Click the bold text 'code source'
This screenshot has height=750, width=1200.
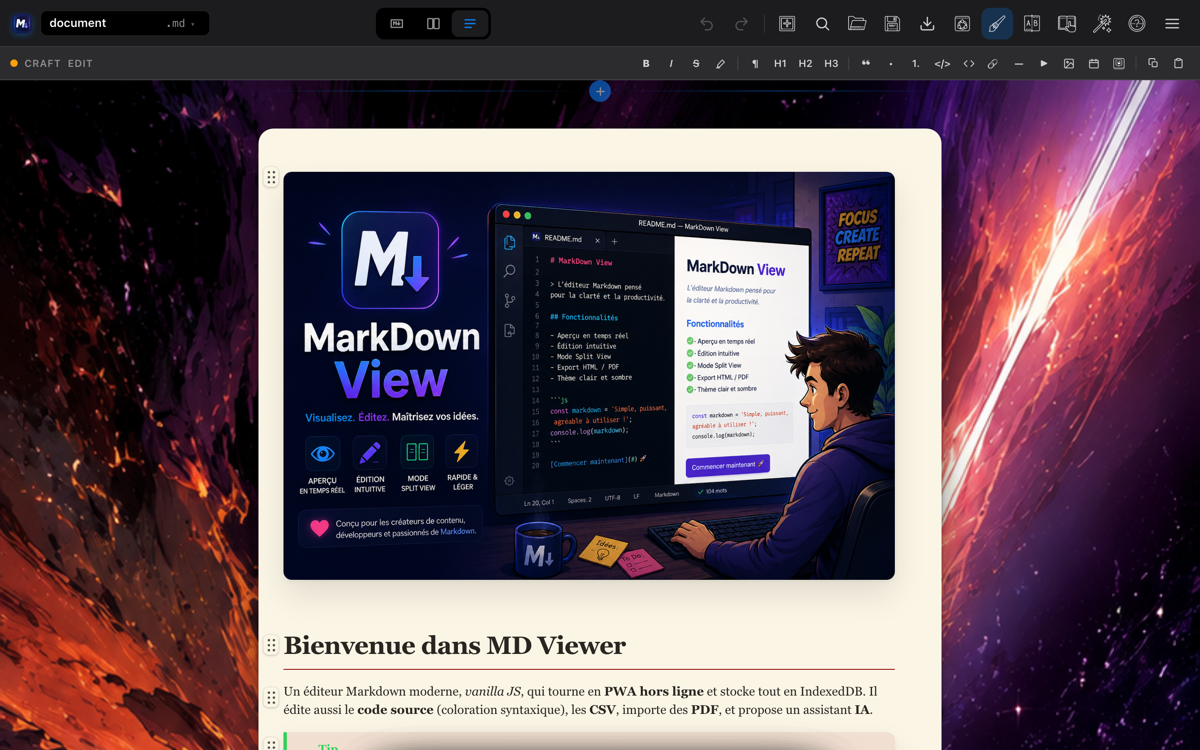point(396,710)
